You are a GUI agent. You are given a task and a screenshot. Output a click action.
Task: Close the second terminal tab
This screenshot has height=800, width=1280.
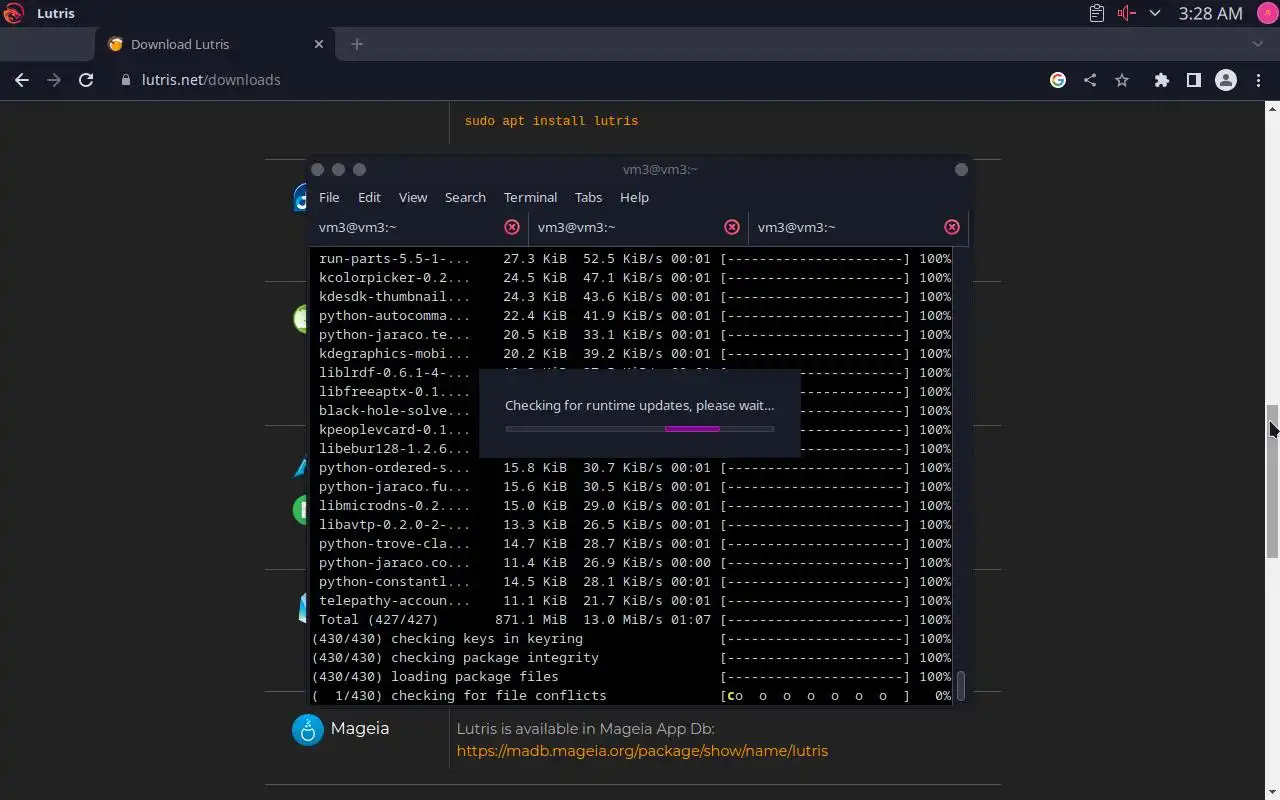(x=732, y=227)
